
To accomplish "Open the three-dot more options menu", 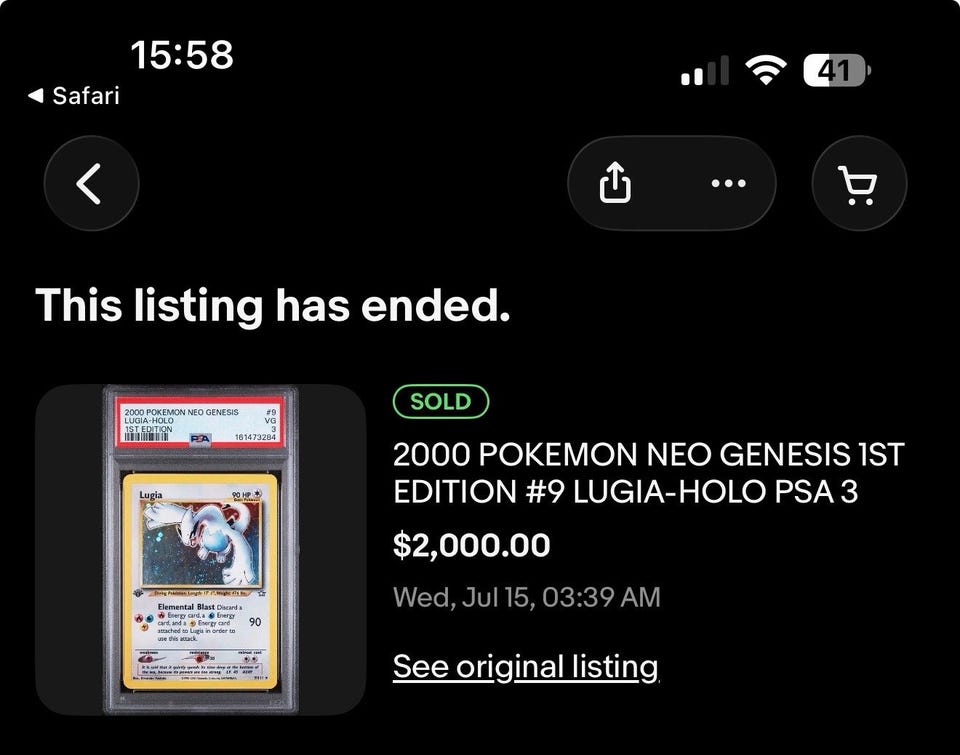I will (x=729, y=183).
